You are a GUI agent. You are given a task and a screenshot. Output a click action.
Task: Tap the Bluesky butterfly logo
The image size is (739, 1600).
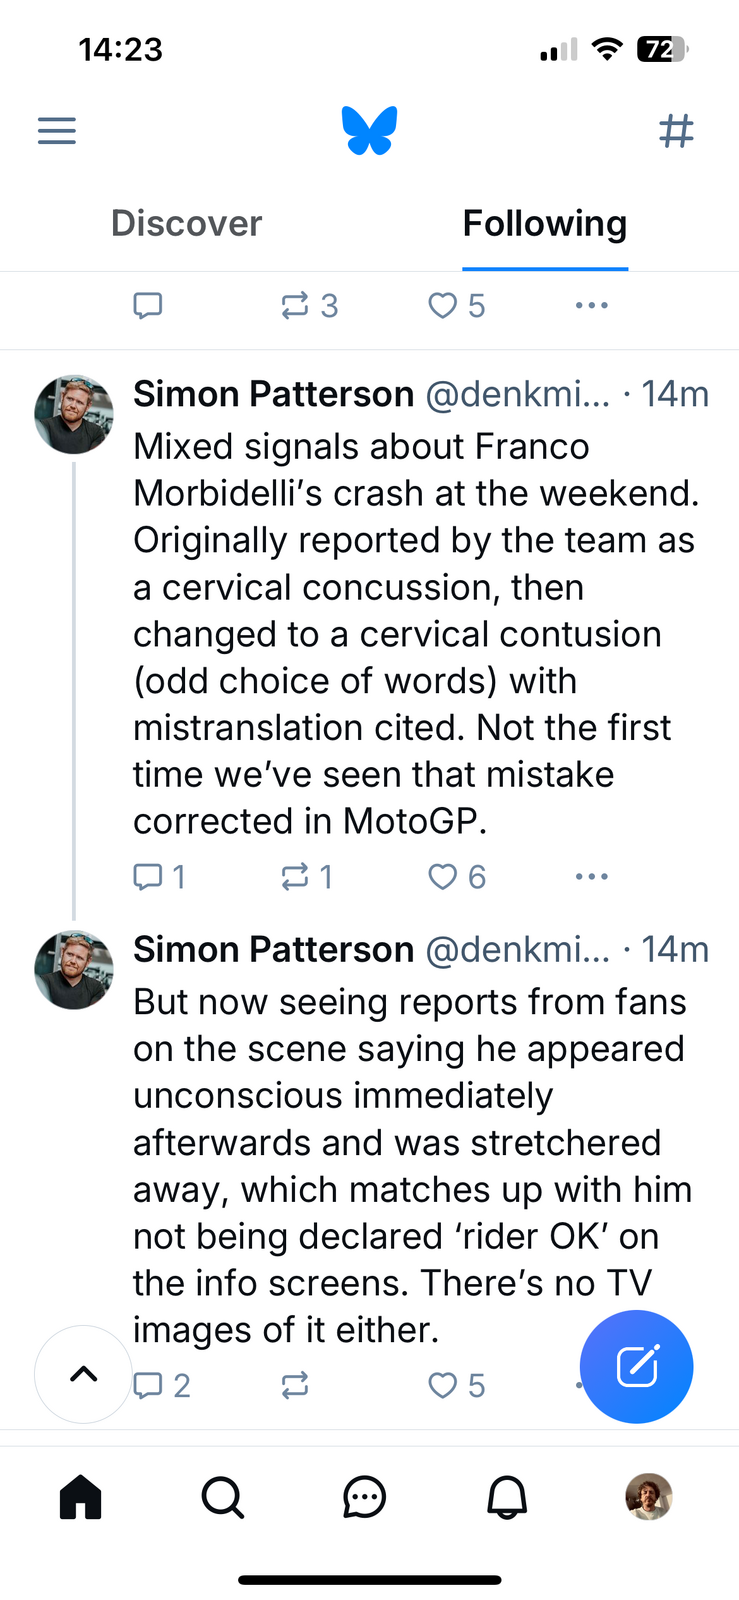pos(369,131)
